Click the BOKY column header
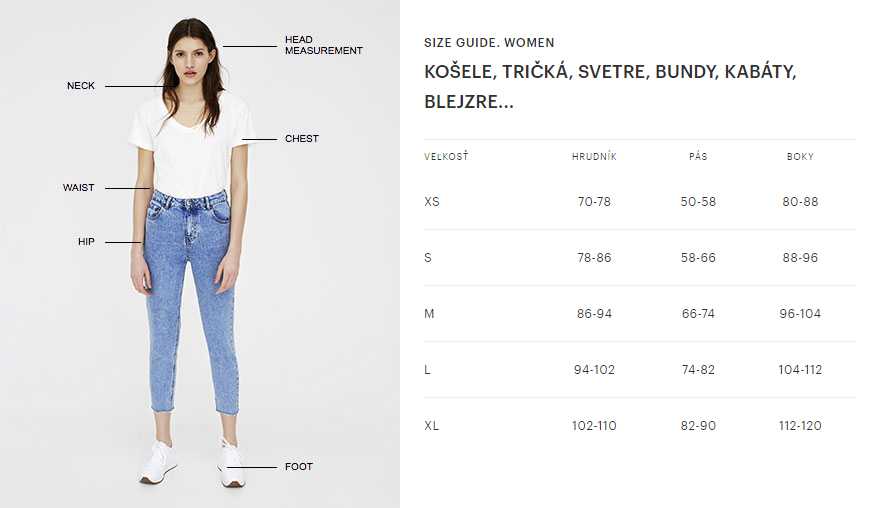 [x=800, y=156]
